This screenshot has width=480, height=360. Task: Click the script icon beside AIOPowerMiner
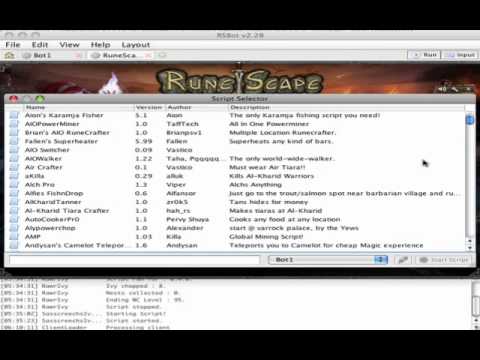[x=14, y=124]
